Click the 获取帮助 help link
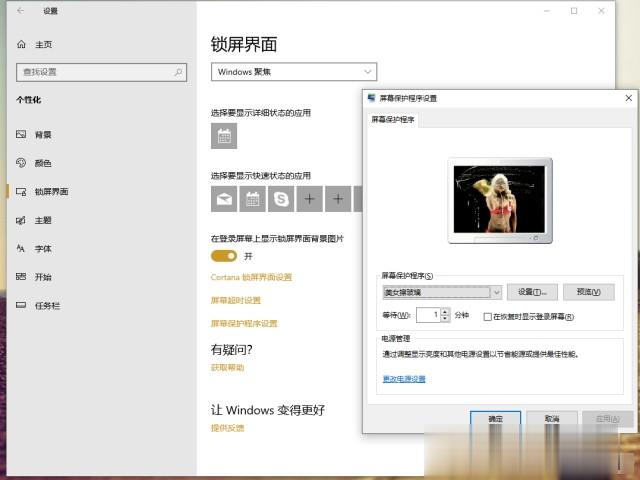The height and width of the screenshot is (480, 640). (228, 368)
